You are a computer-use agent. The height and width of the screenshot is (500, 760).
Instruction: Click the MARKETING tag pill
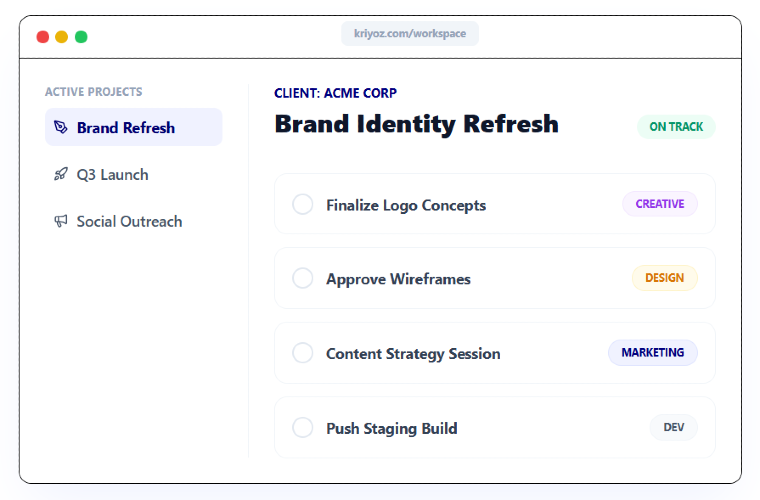pos(652,353)
